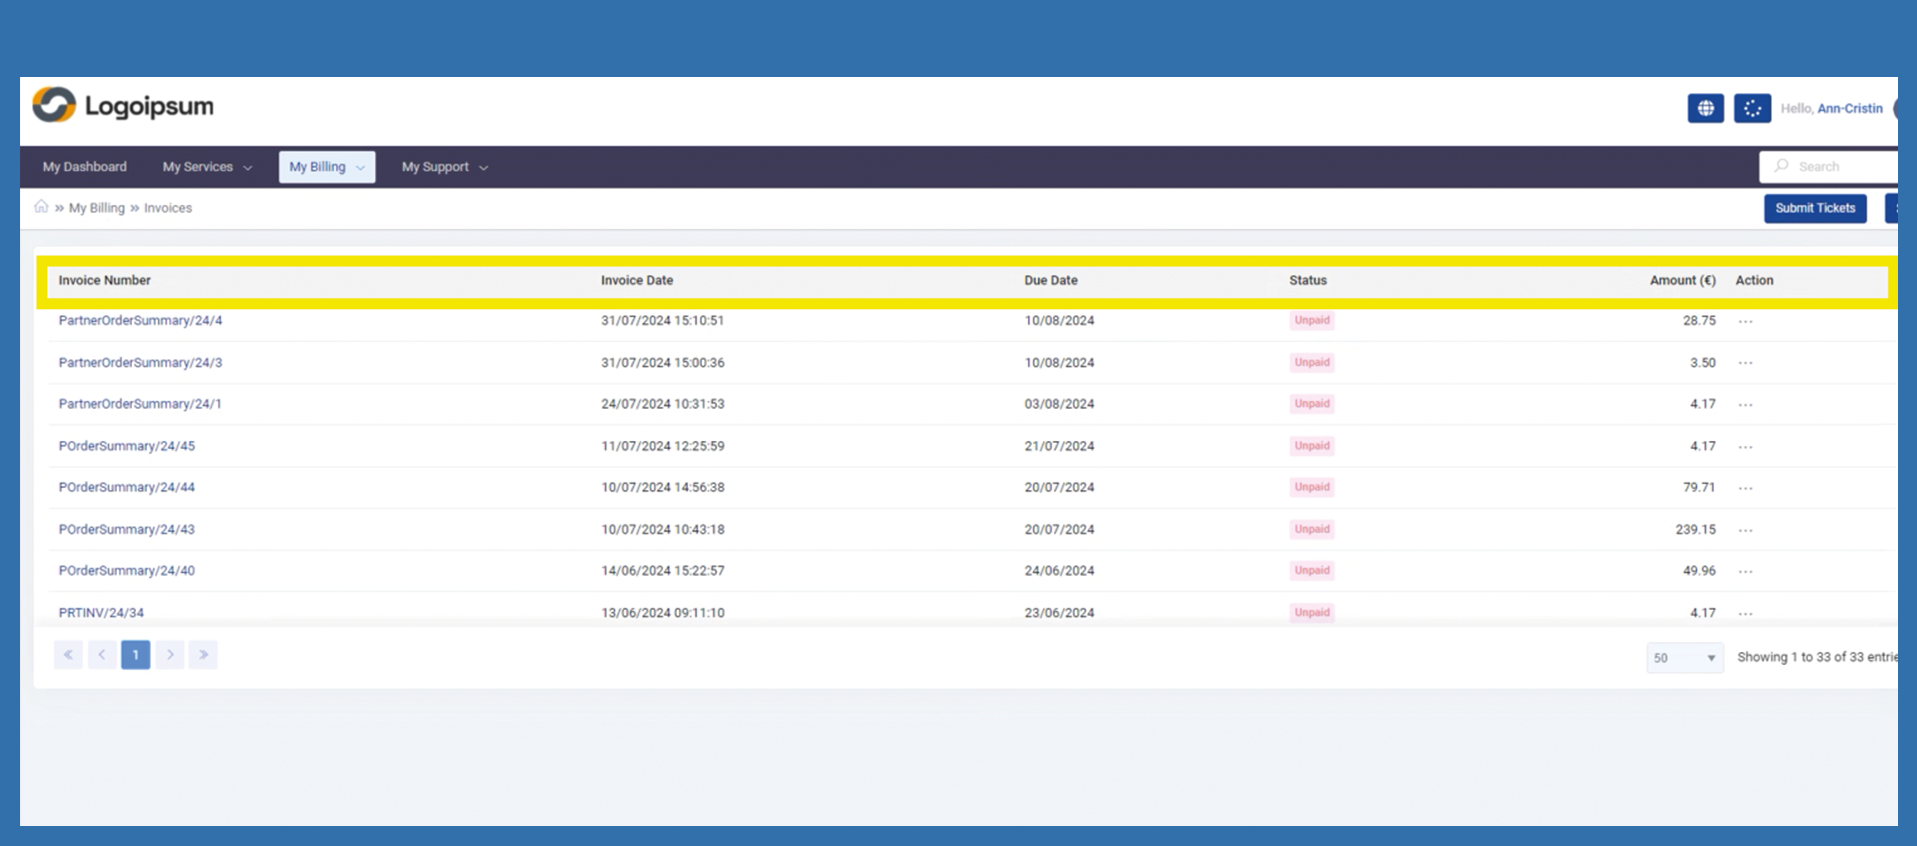Click the globe language icon
1917x846 pixels.
pos(1705,108)
